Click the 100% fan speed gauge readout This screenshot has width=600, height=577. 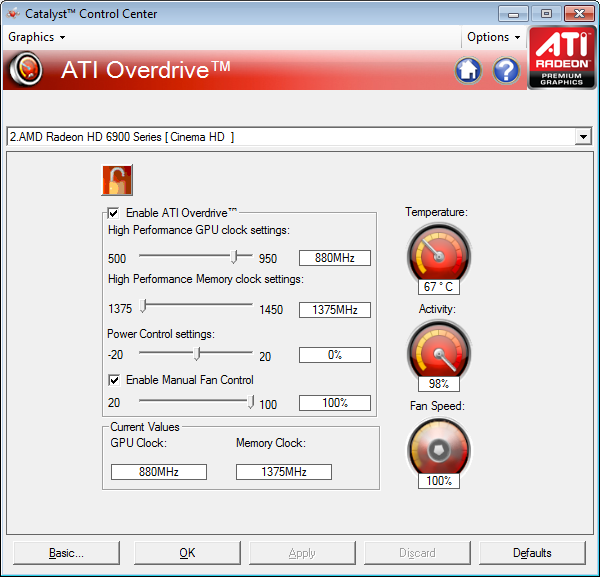[x=439, y=481]
